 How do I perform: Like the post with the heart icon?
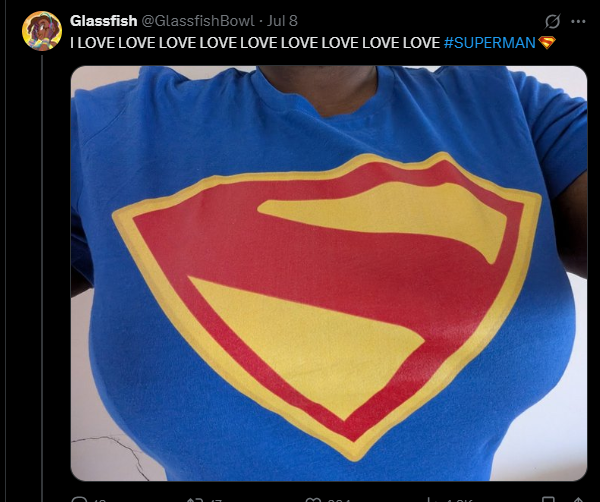[x=313, y=500]
